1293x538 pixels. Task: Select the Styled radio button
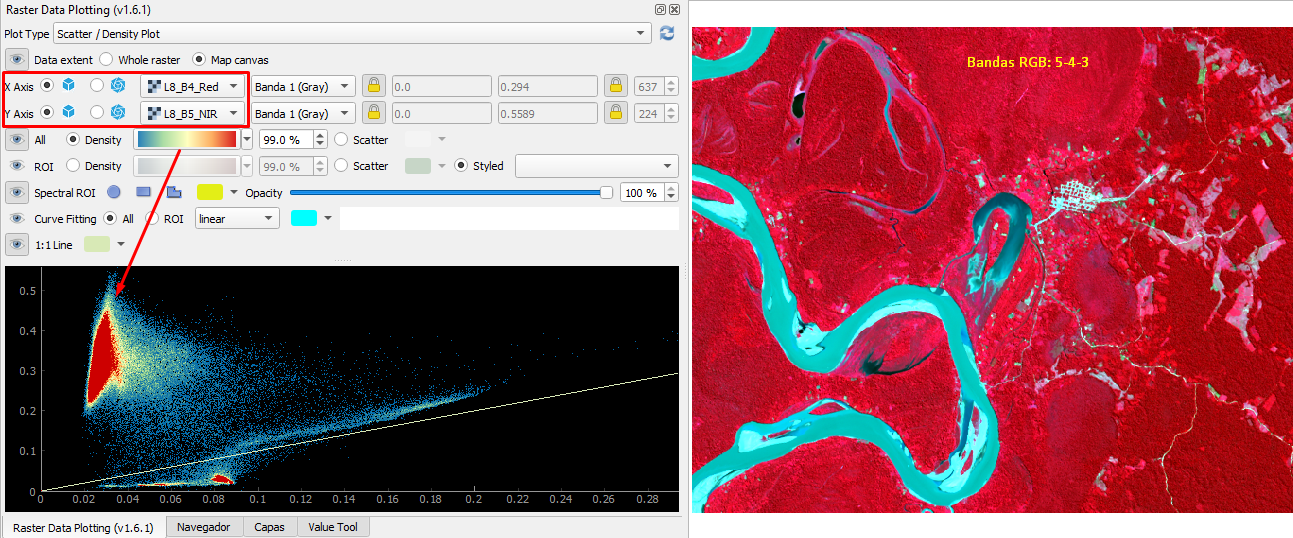point(461,166)
